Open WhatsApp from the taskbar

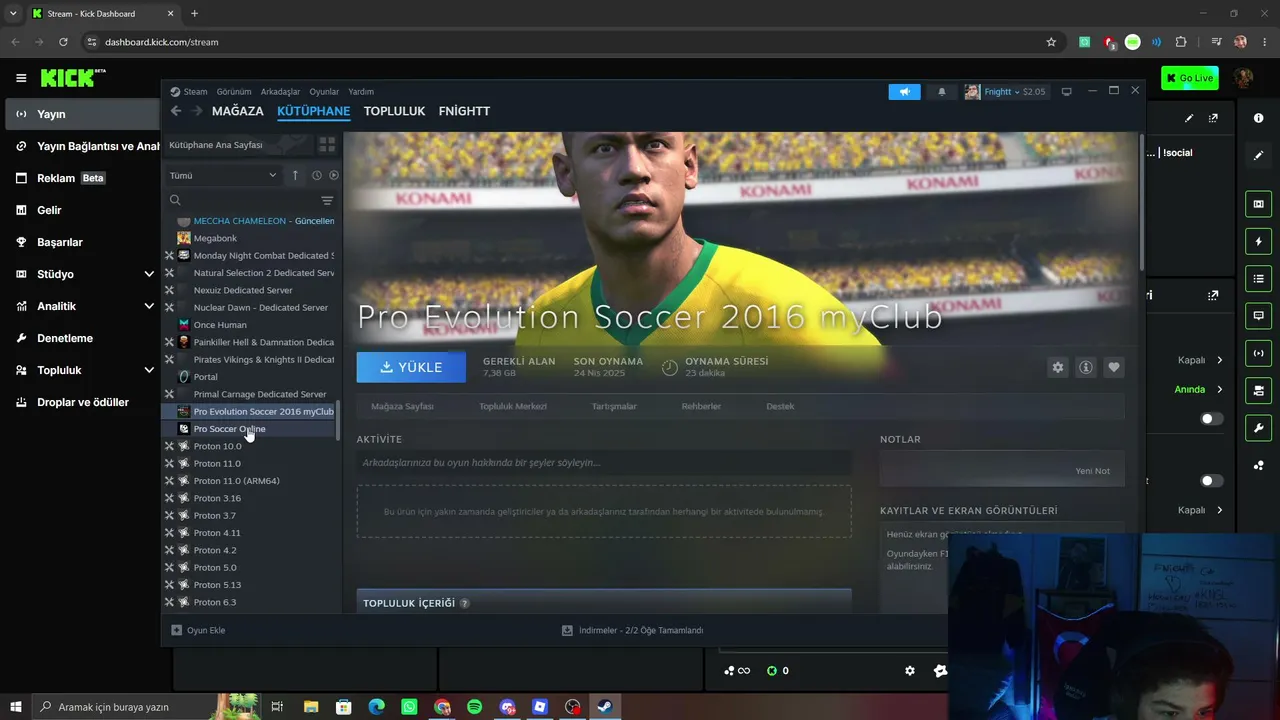[x=409, y=707]
